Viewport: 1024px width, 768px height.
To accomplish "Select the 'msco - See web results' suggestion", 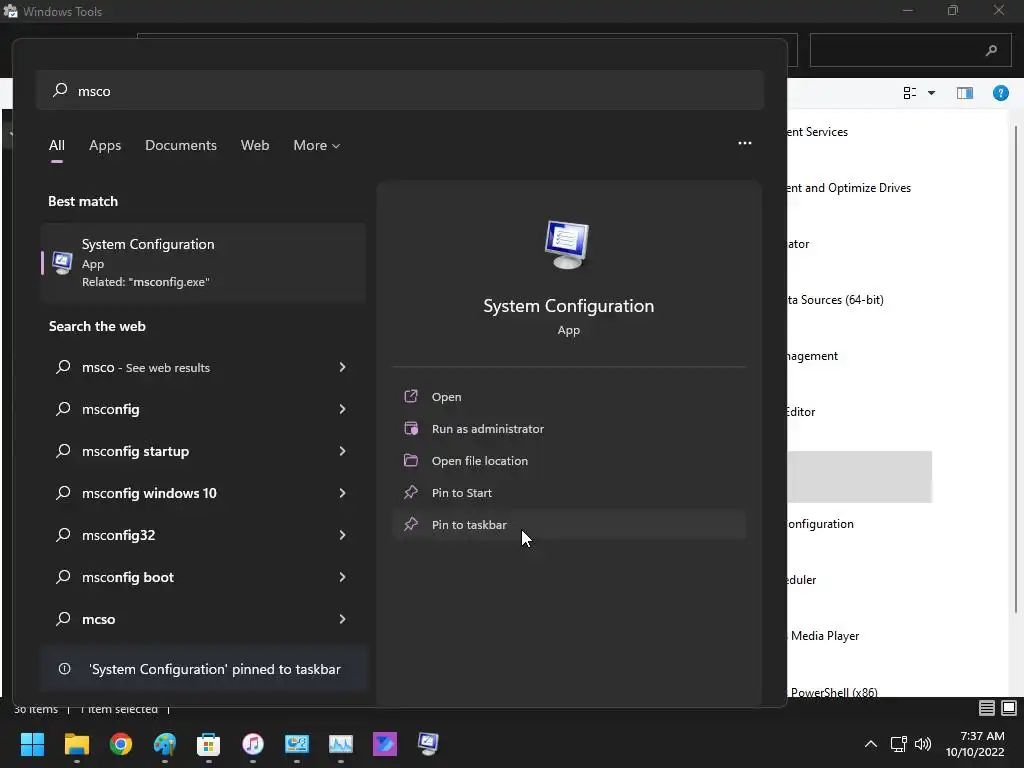I will 203,367.
